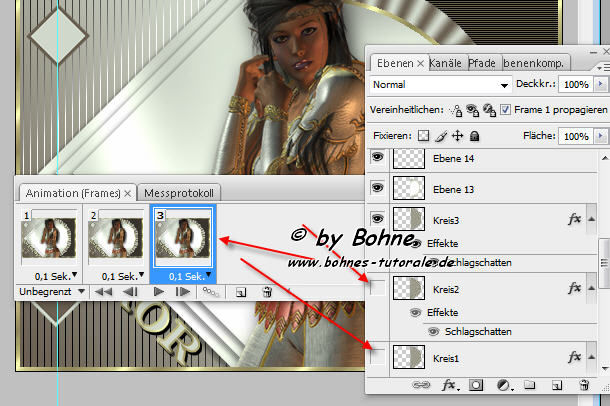The width and height of the screenshot is (610, 406).
Task: Toggle Frame 1 propagieren checkbox
Action: pos(505,109)
